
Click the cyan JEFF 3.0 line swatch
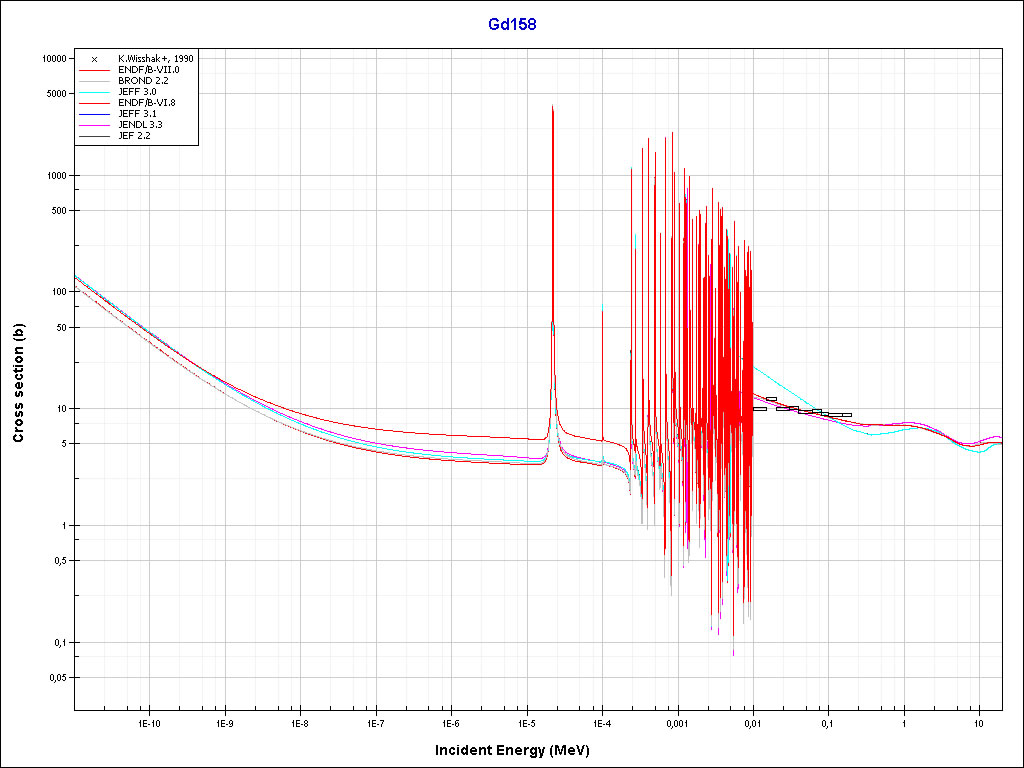point(94,92)
